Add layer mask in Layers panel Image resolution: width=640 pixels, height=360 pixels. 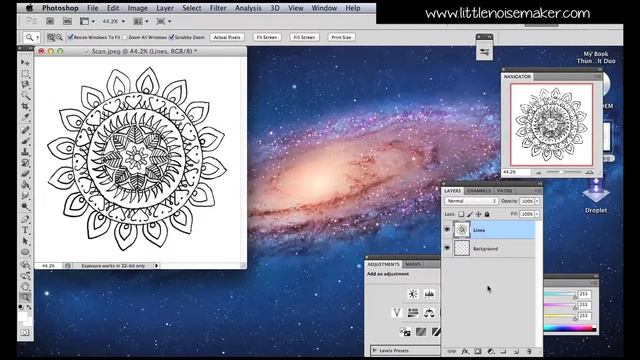coord(478,351)
